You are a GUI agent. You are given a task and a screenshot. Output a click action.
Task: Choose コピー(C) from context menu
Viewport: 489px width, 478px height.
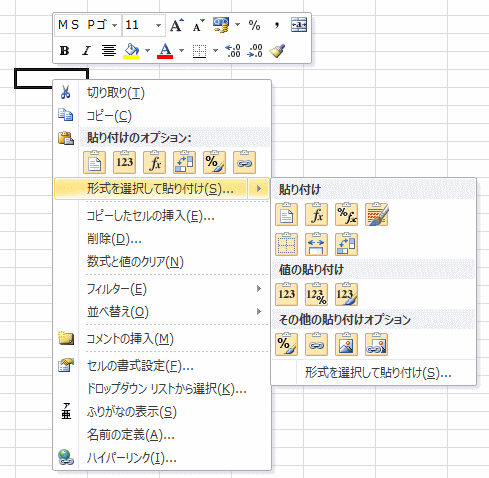(162, 116)
